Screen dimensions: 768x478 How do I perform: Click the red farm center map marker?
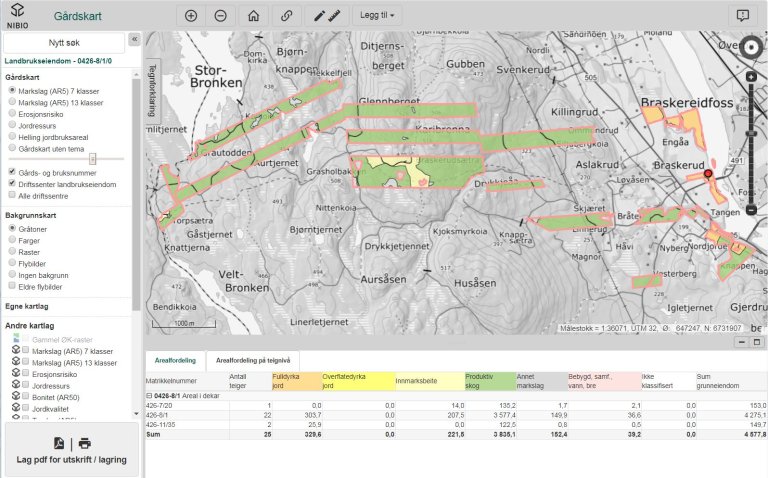tap(709, 174)
